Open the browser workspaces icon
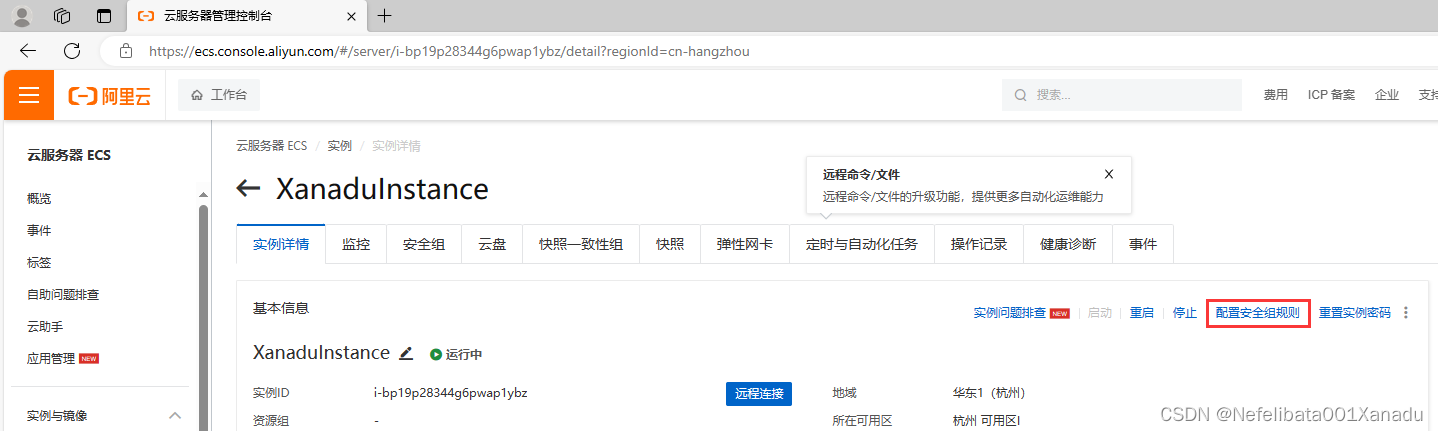Viewport: 1438px width, 431px height. point(62,16)
